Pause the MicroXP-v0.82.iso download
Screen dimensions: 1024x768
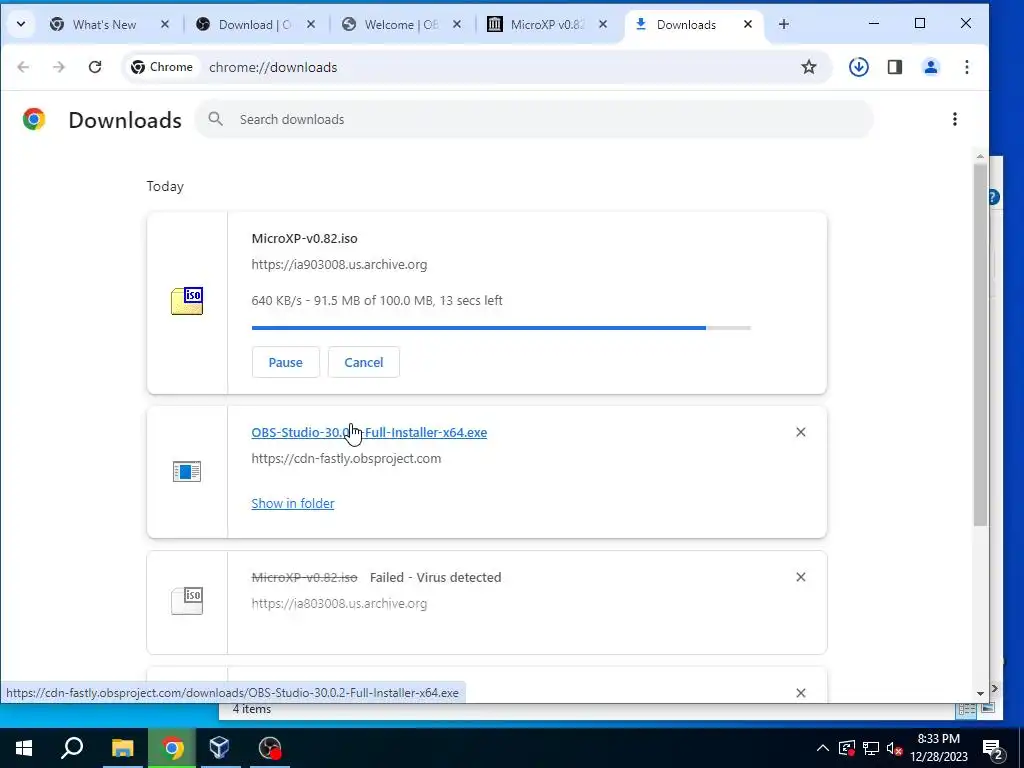285,362
